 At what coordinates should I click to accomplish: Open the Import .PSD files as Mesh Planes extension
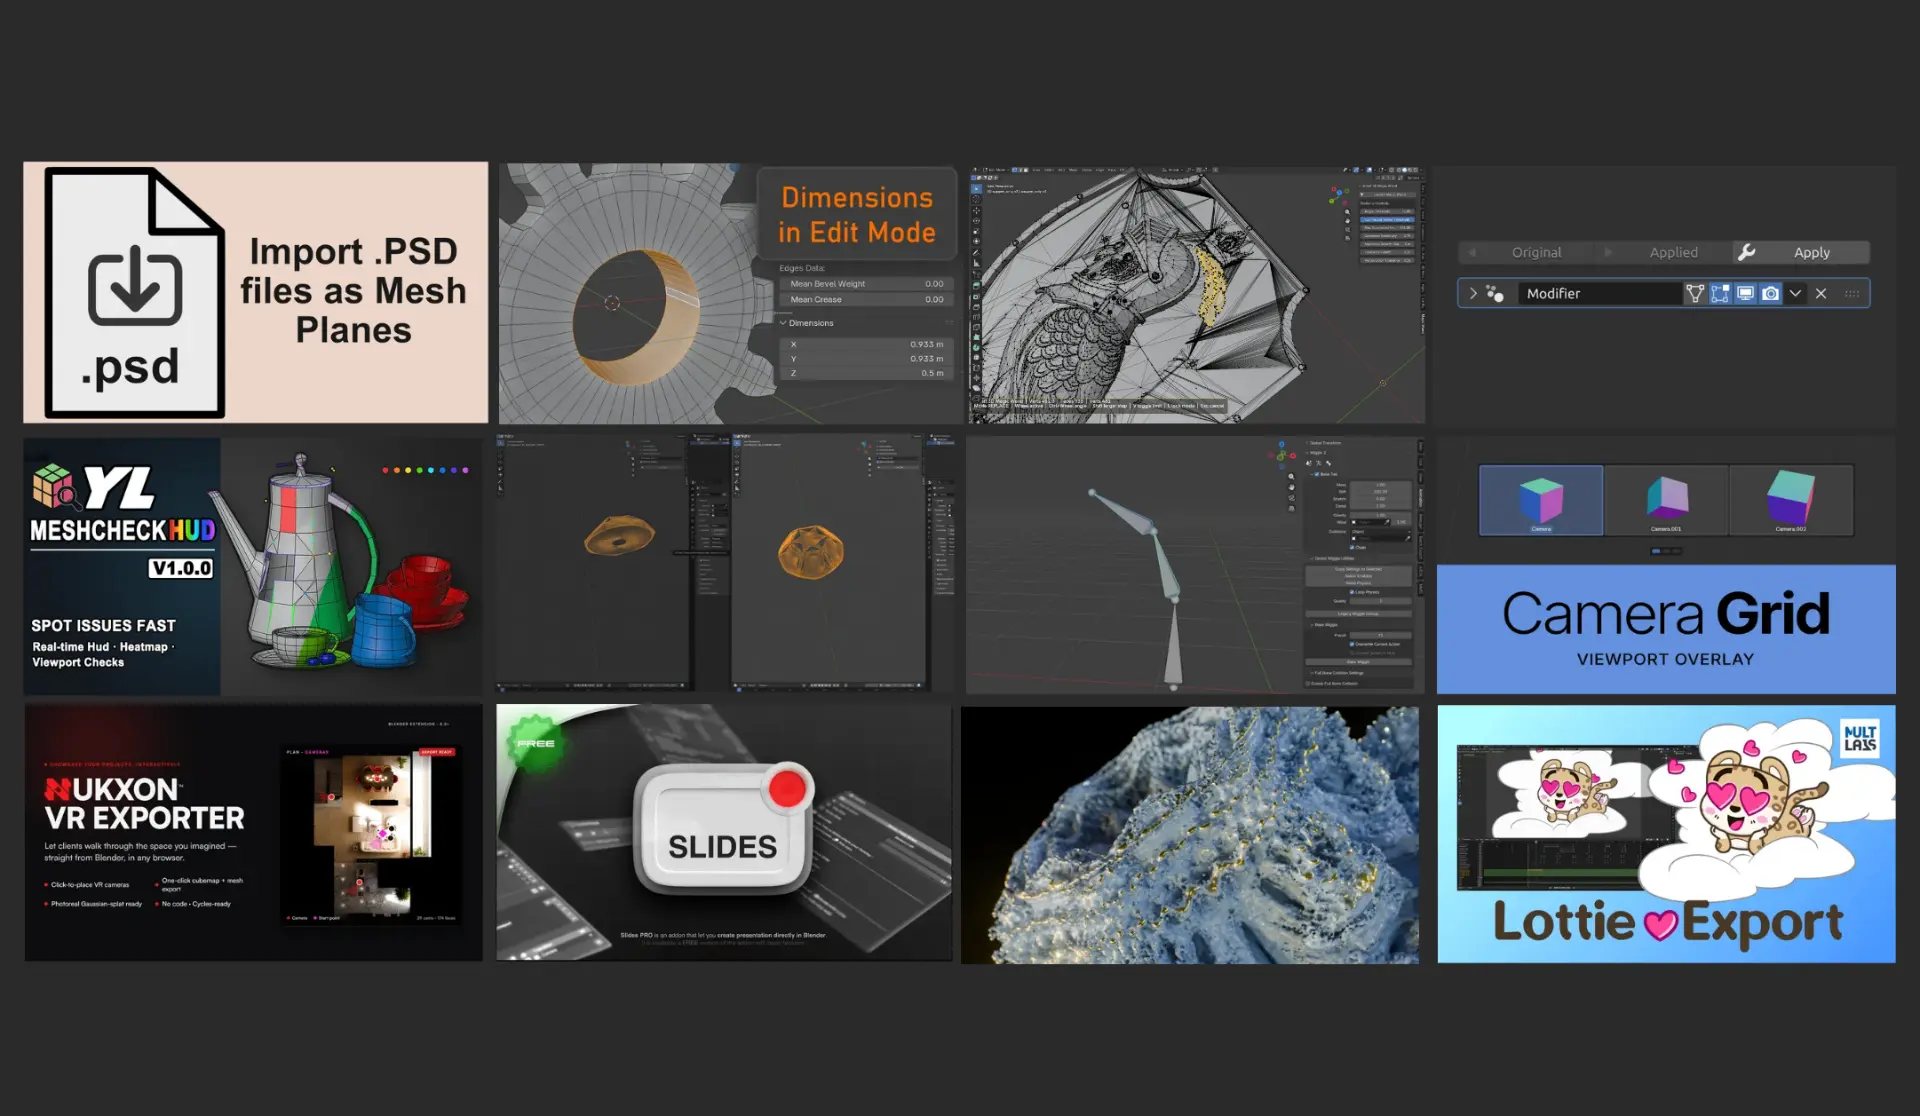[x=256, y=292]
